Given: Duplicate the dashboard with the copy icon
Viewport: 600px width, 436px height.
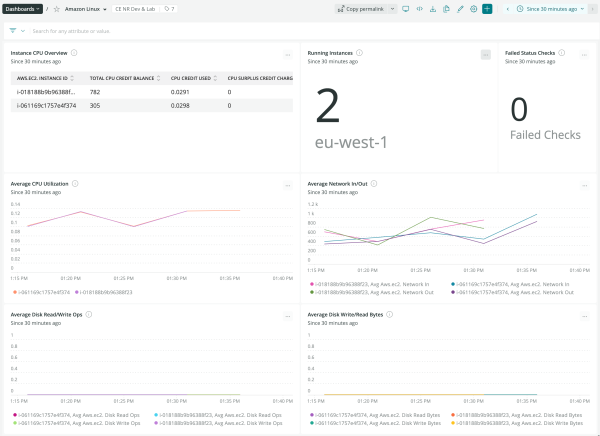Looking at the screenshot, I should point(445,8).
